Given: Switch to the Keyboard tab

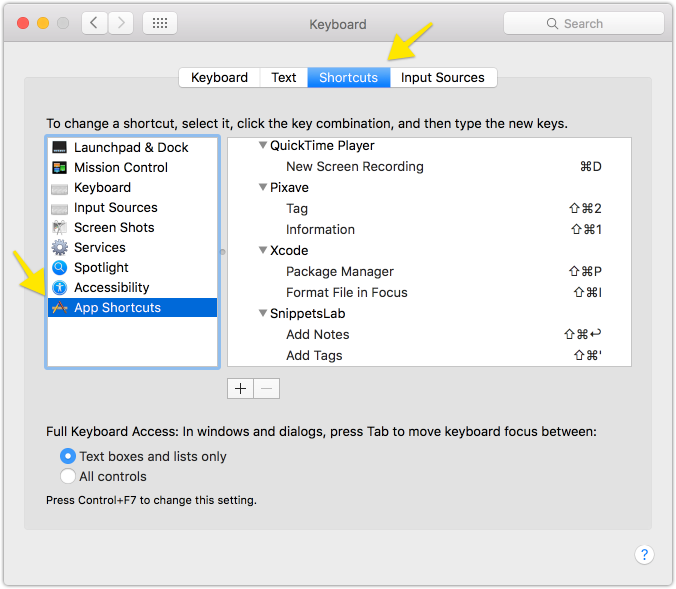Looking at the screenshot, I should pyautogui.click(x=219, y=78).
